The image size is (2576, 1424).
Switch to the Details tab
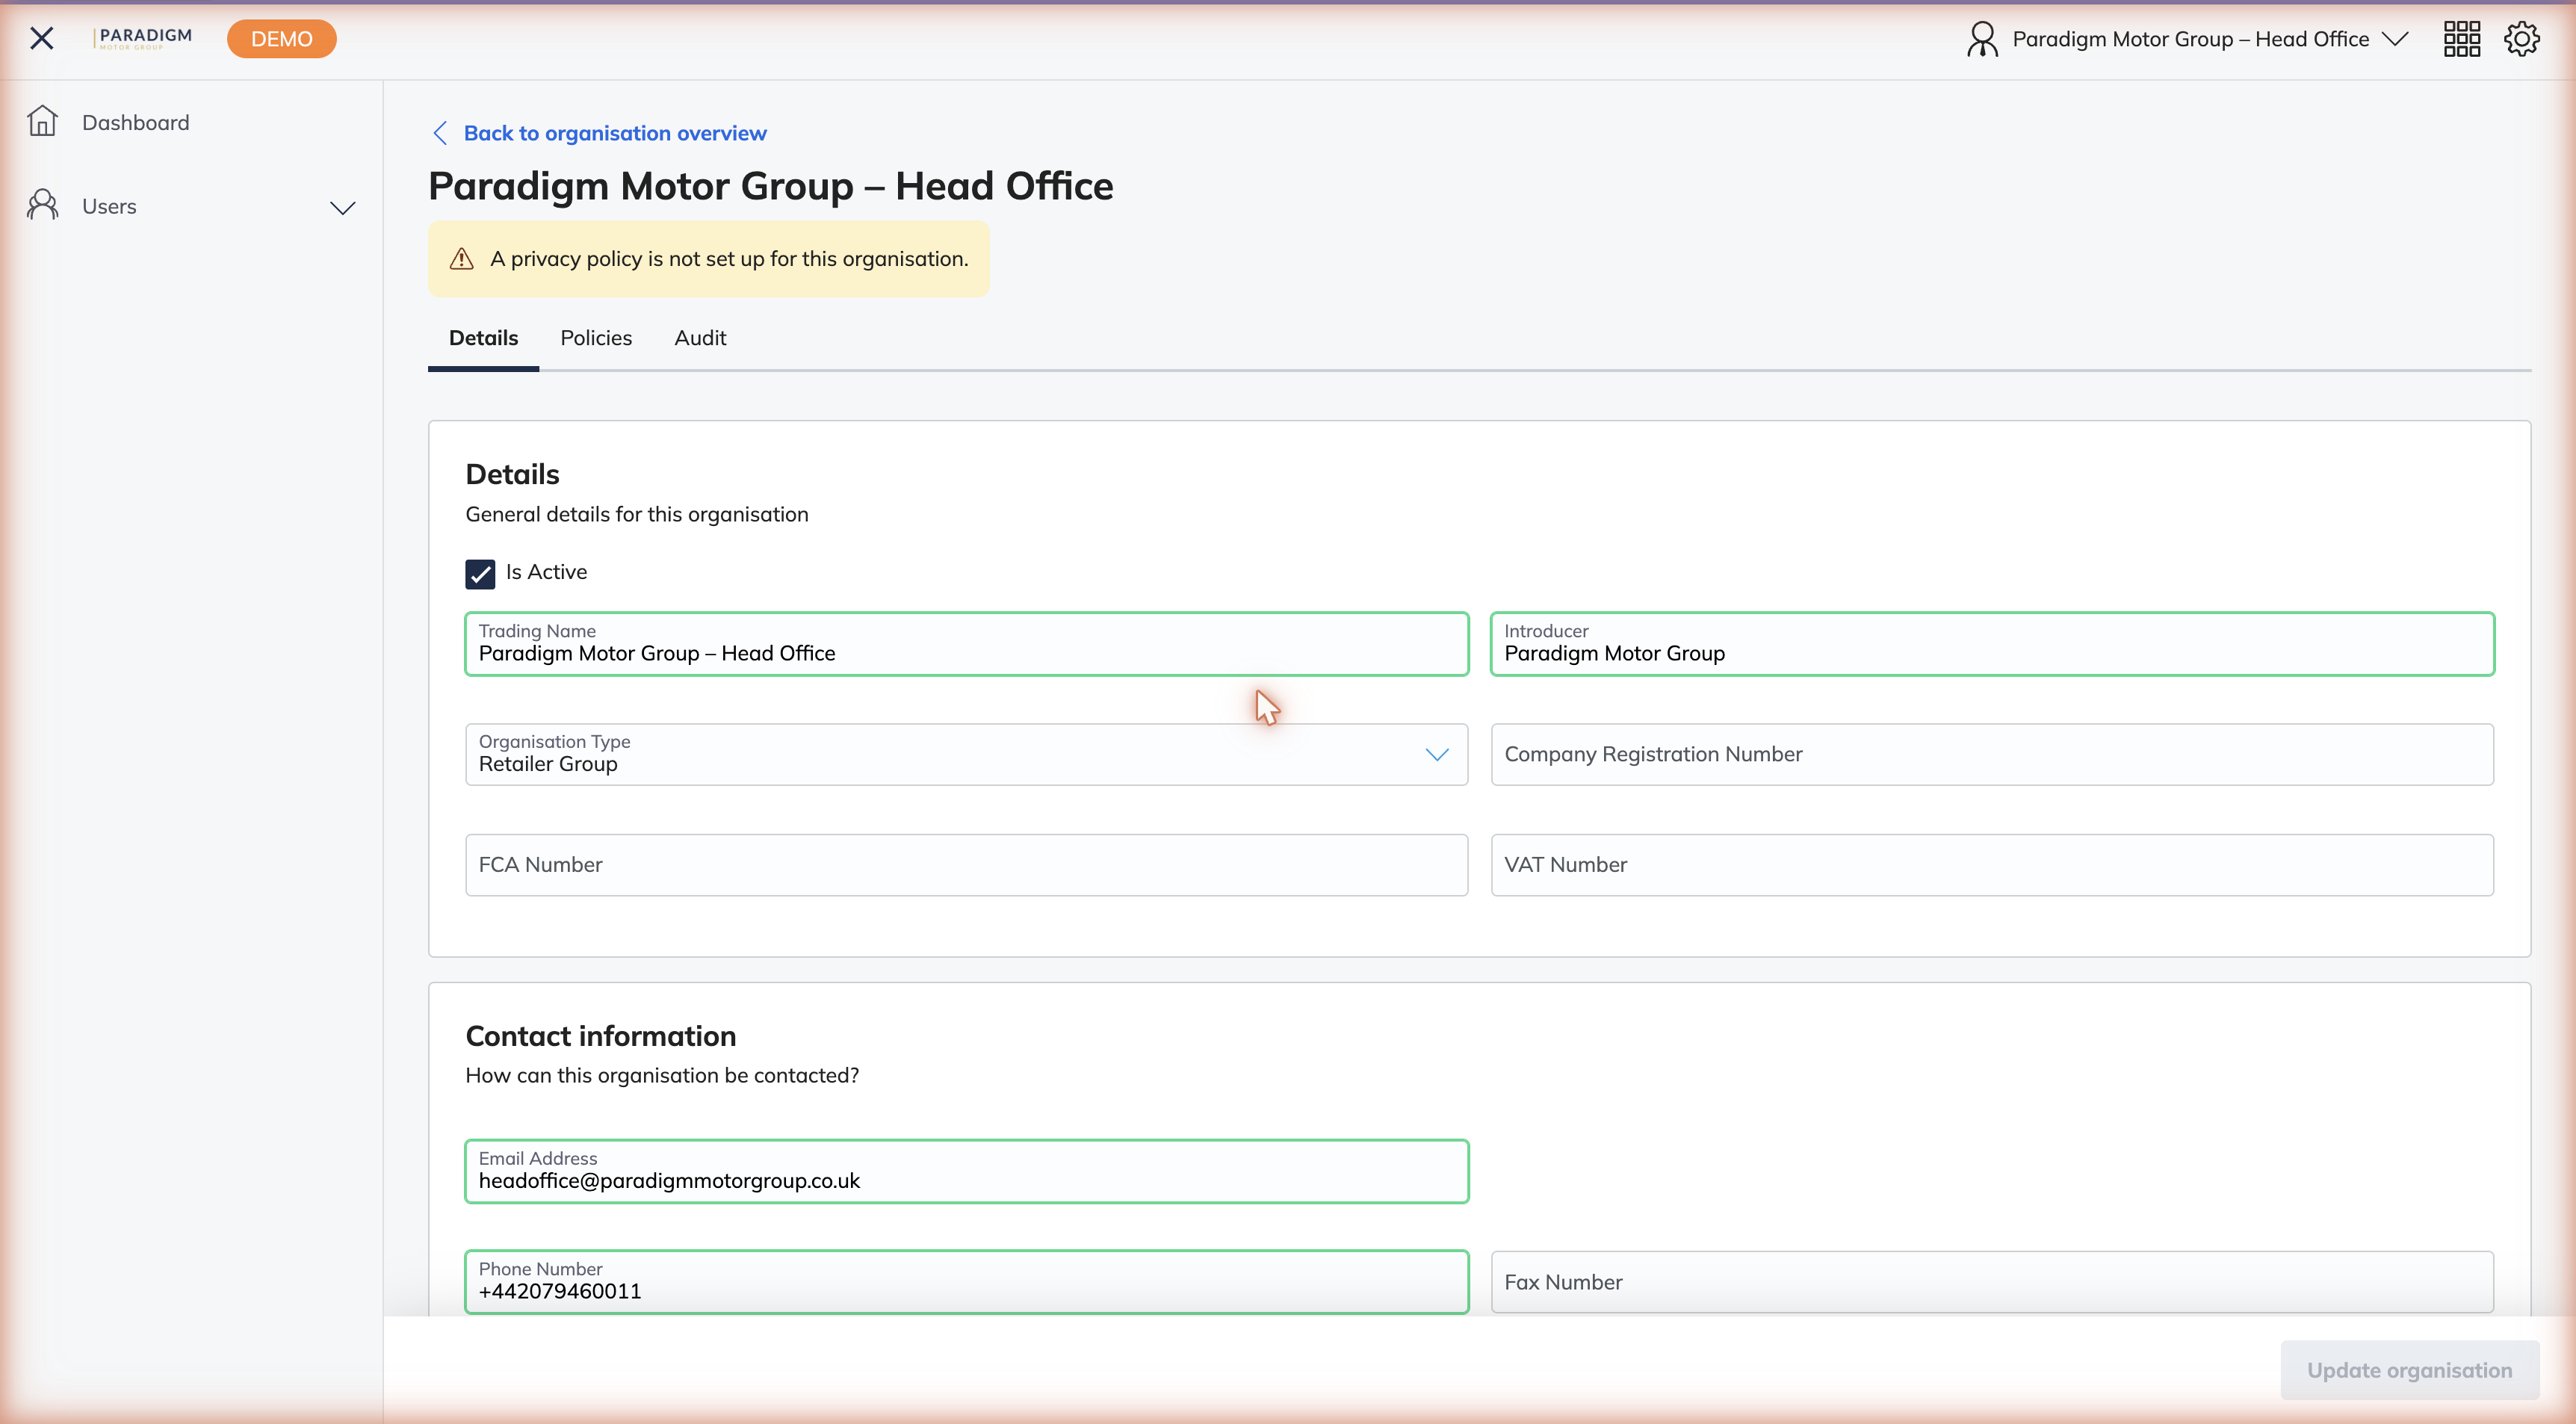coord(483,338)
